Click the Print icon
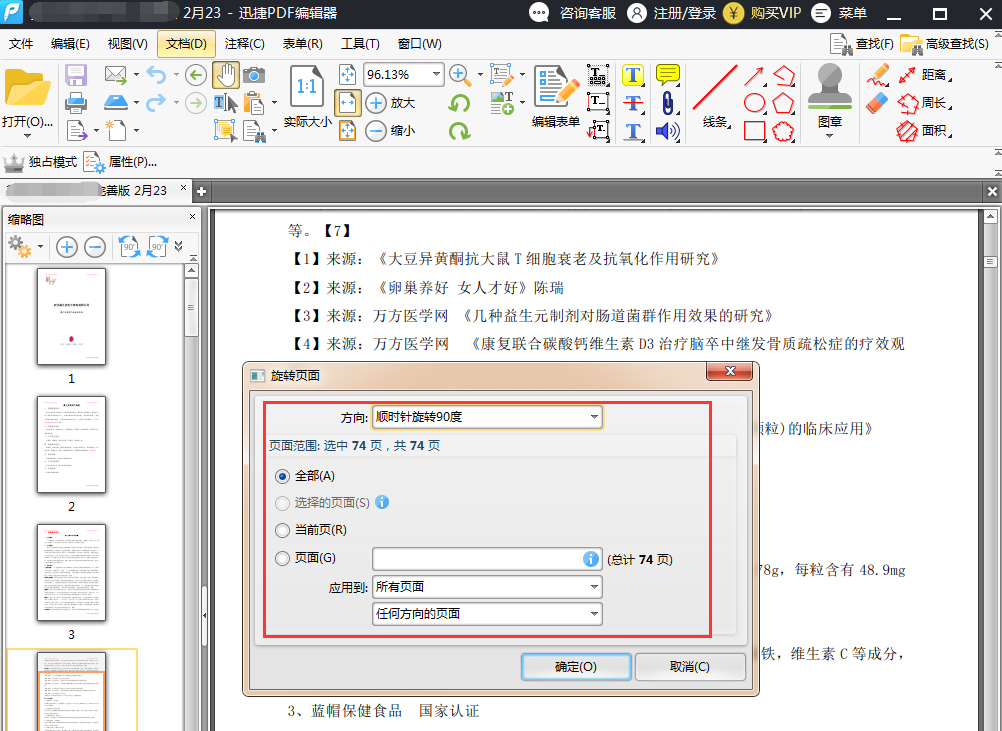This screenshot has height=731, width=1002. [x=76, y=102]
